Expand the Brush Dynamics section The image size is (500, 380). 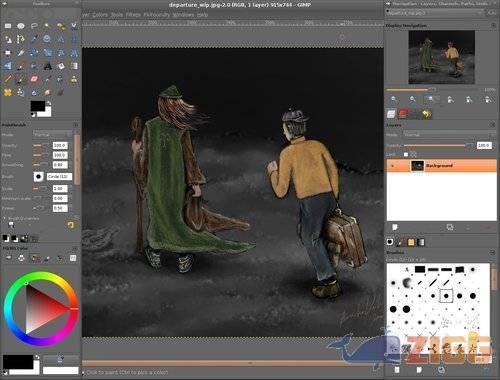(x=5, y=219)
